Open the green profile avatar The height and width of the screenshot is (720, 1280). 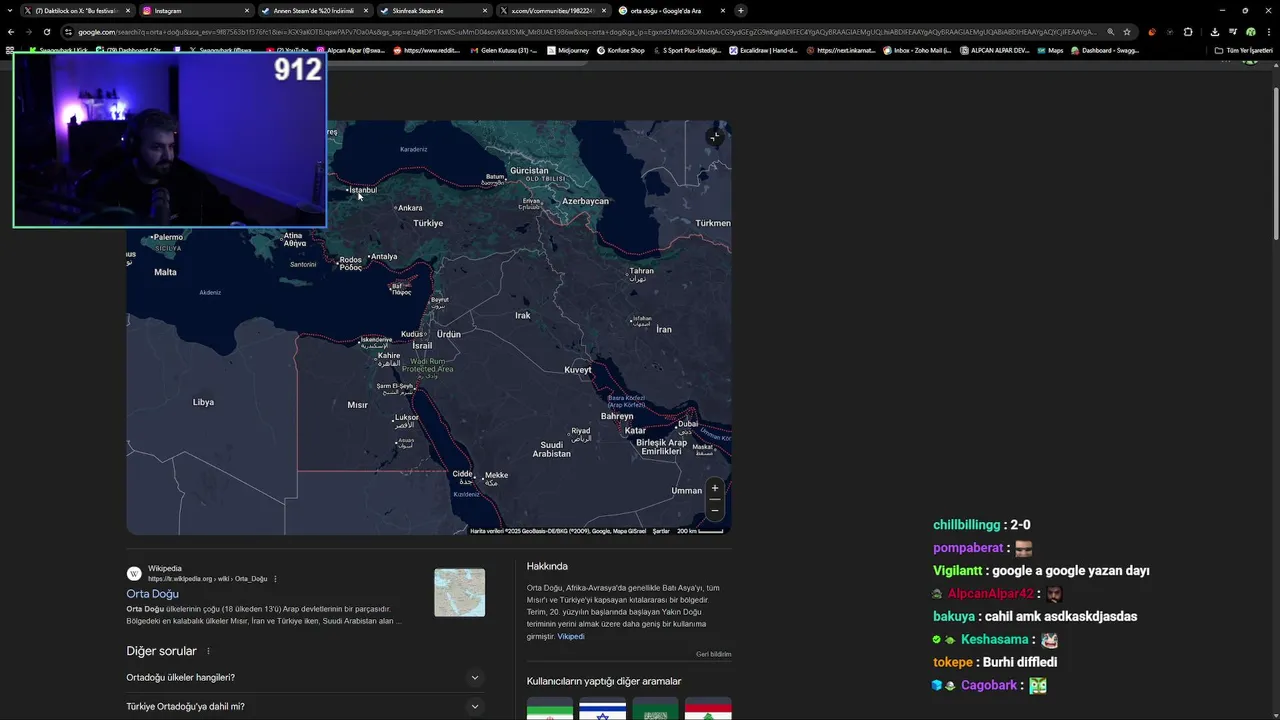click(x=1250, y=32)
